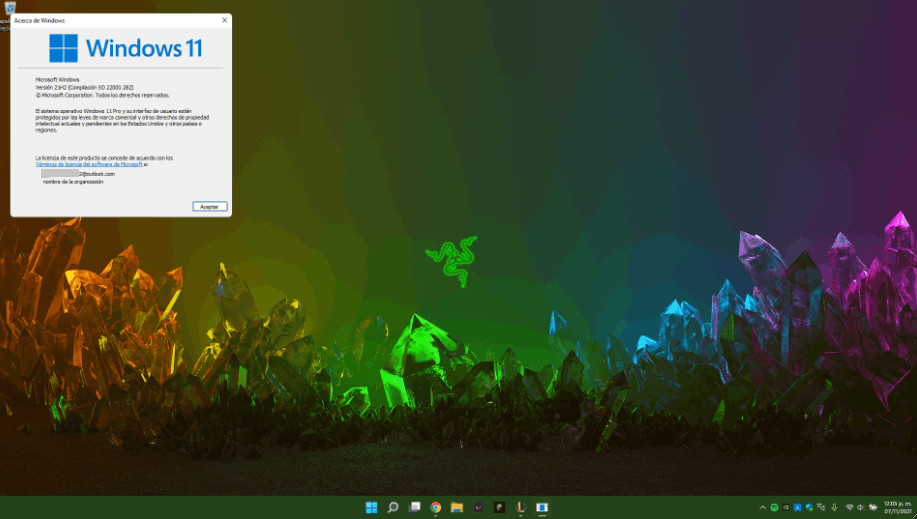This screenshot has width=917, height=519.
Task: Open the Windows Start menu
Action: point(371,507)
